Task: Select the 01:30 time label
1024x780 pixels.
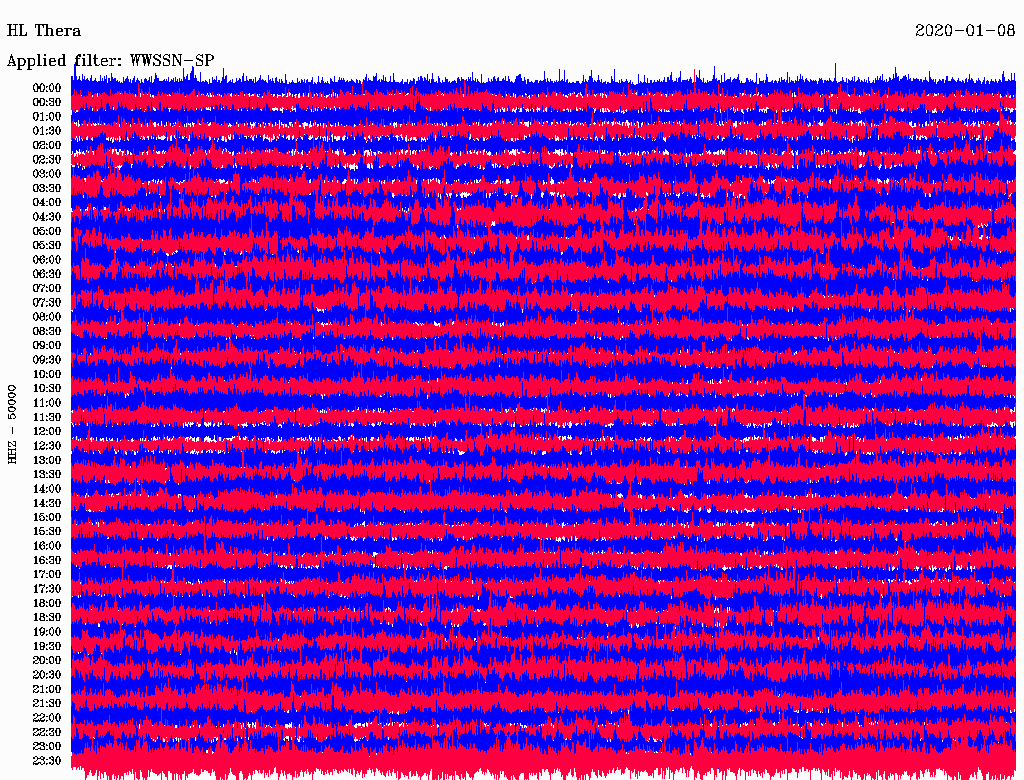Action: coord(46,131)
